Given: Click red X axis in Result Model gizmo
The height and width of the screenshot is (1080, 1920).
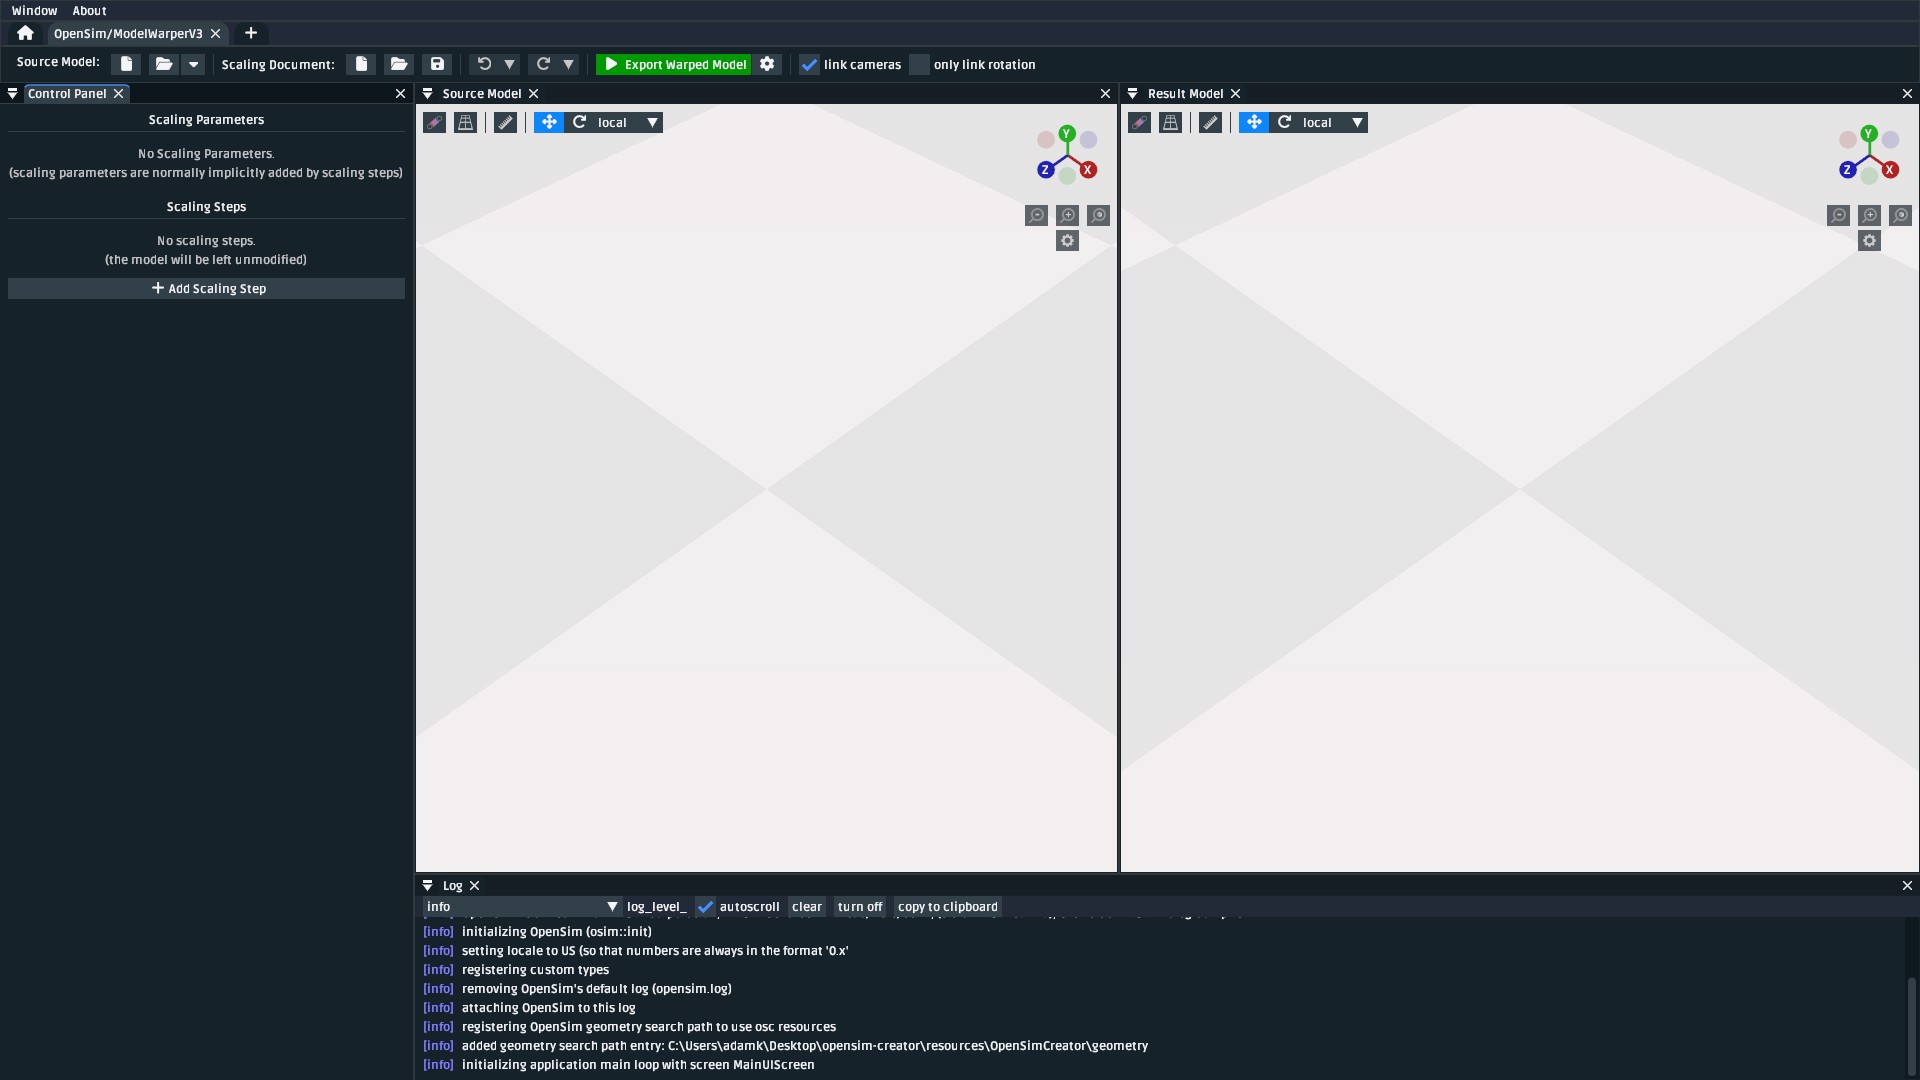Looking at the screenshot, I should tap(1890, 169).
